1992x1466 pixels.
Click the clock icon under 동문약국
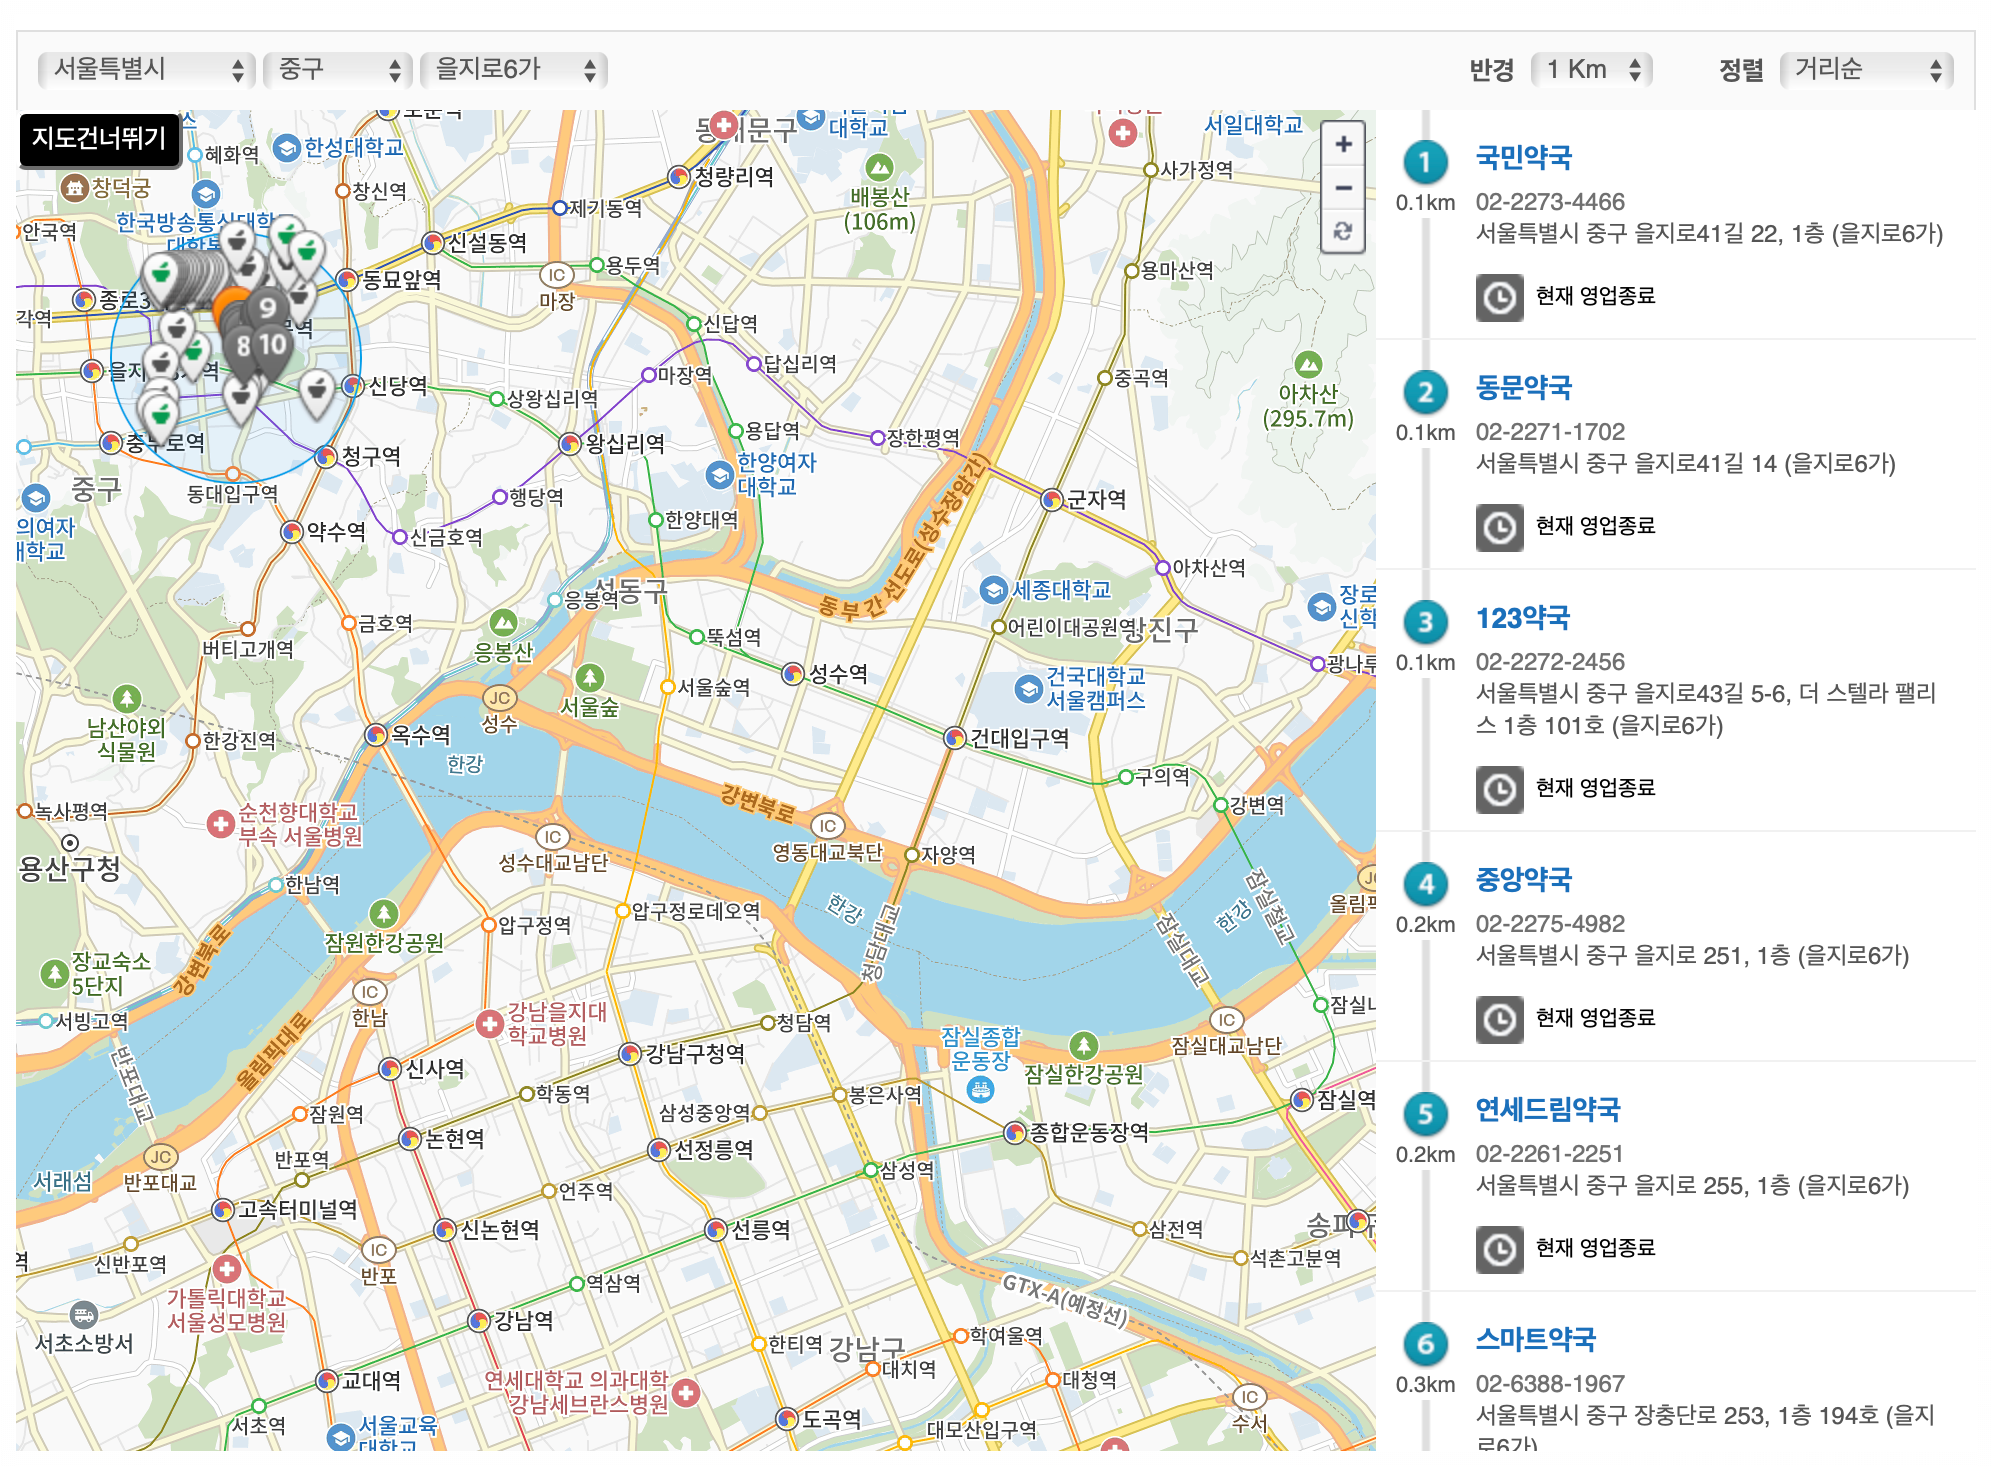pyautogui.click(x=1499, y=527)
